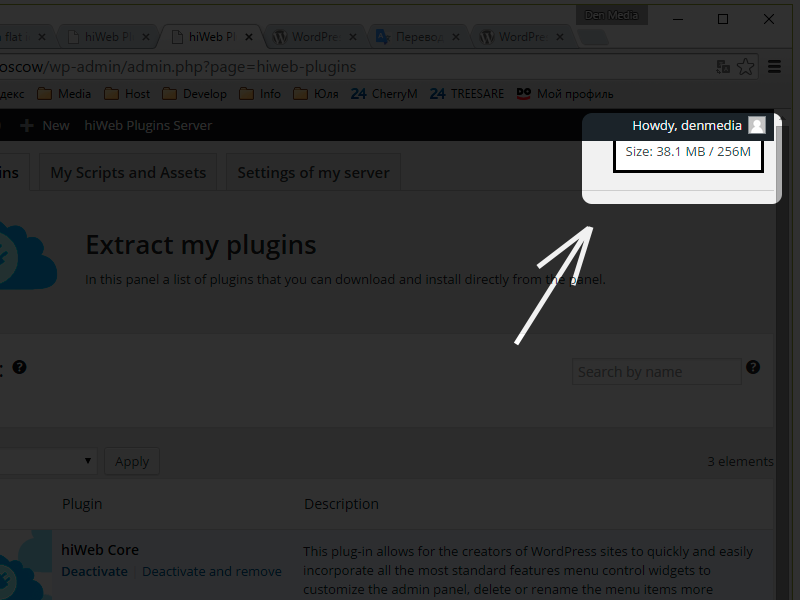800x600 pixels.
Task: Open hiWeb Plugins Server admin bar item
Action: pyautogui.click(x=148, y=126)
